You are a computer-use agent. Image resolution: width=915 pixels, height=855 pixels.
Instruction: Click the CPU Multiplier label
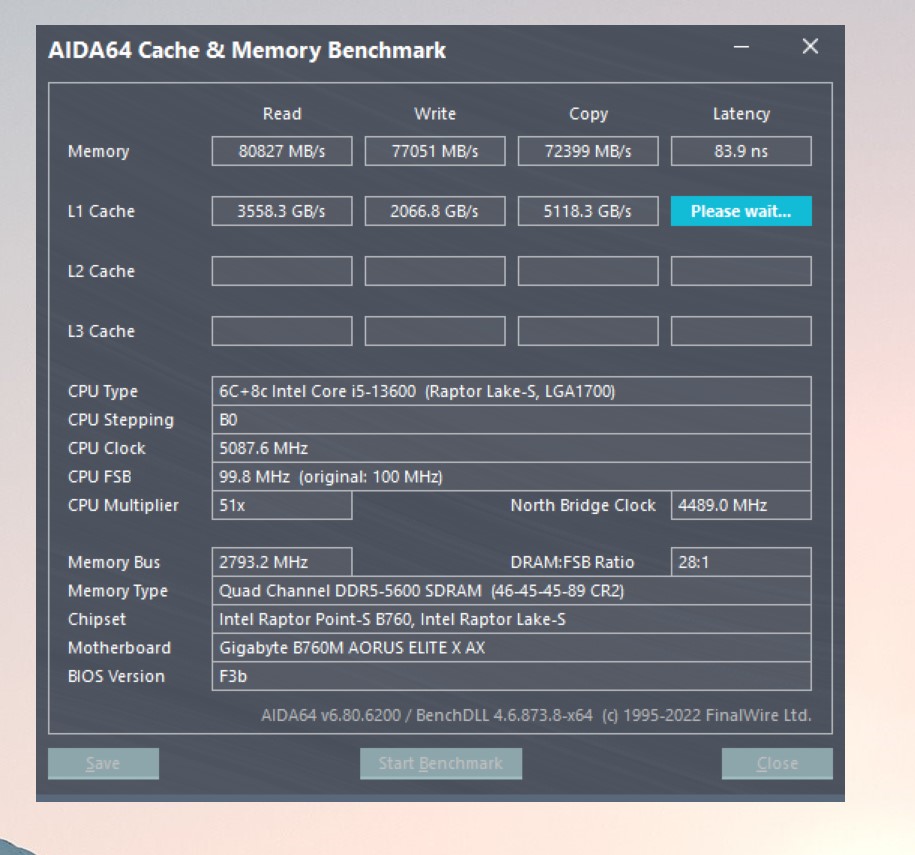123,506
